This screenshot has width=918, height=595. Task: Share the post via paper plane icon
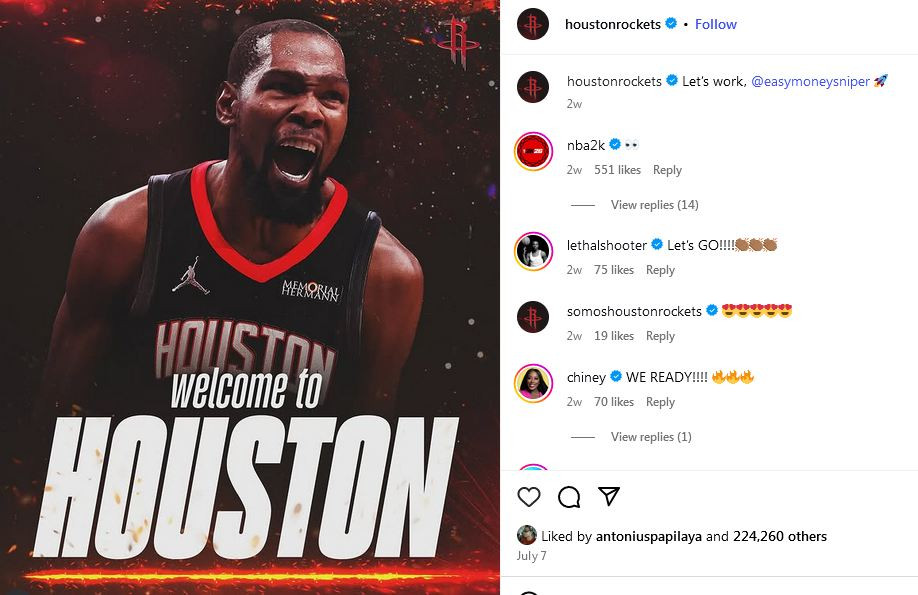tap(609, 496)
